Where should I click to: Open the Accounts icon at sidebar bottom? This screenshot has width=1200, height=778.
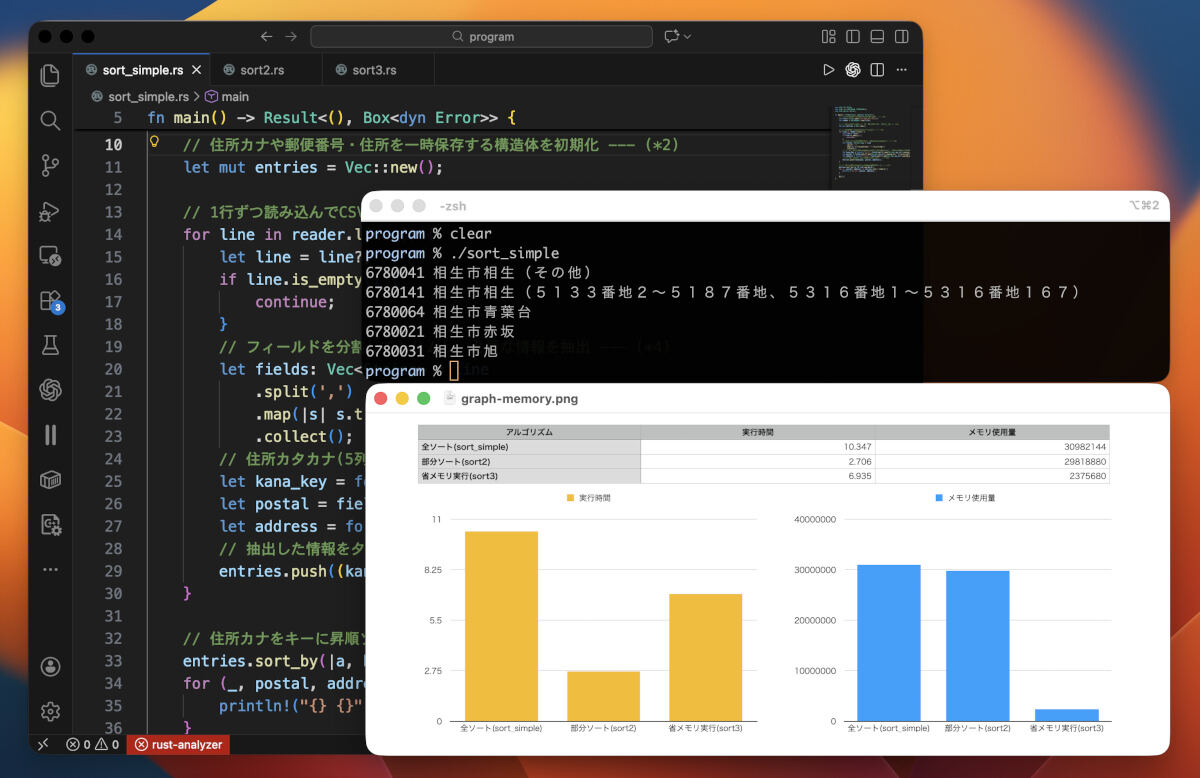50,666
